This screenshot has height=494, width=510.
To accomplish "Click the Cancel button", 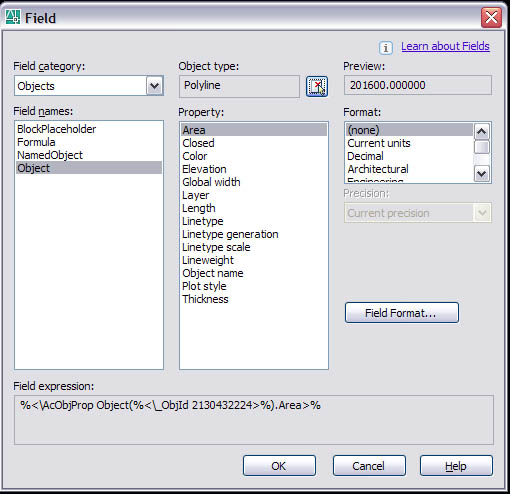I will [369, 466].
